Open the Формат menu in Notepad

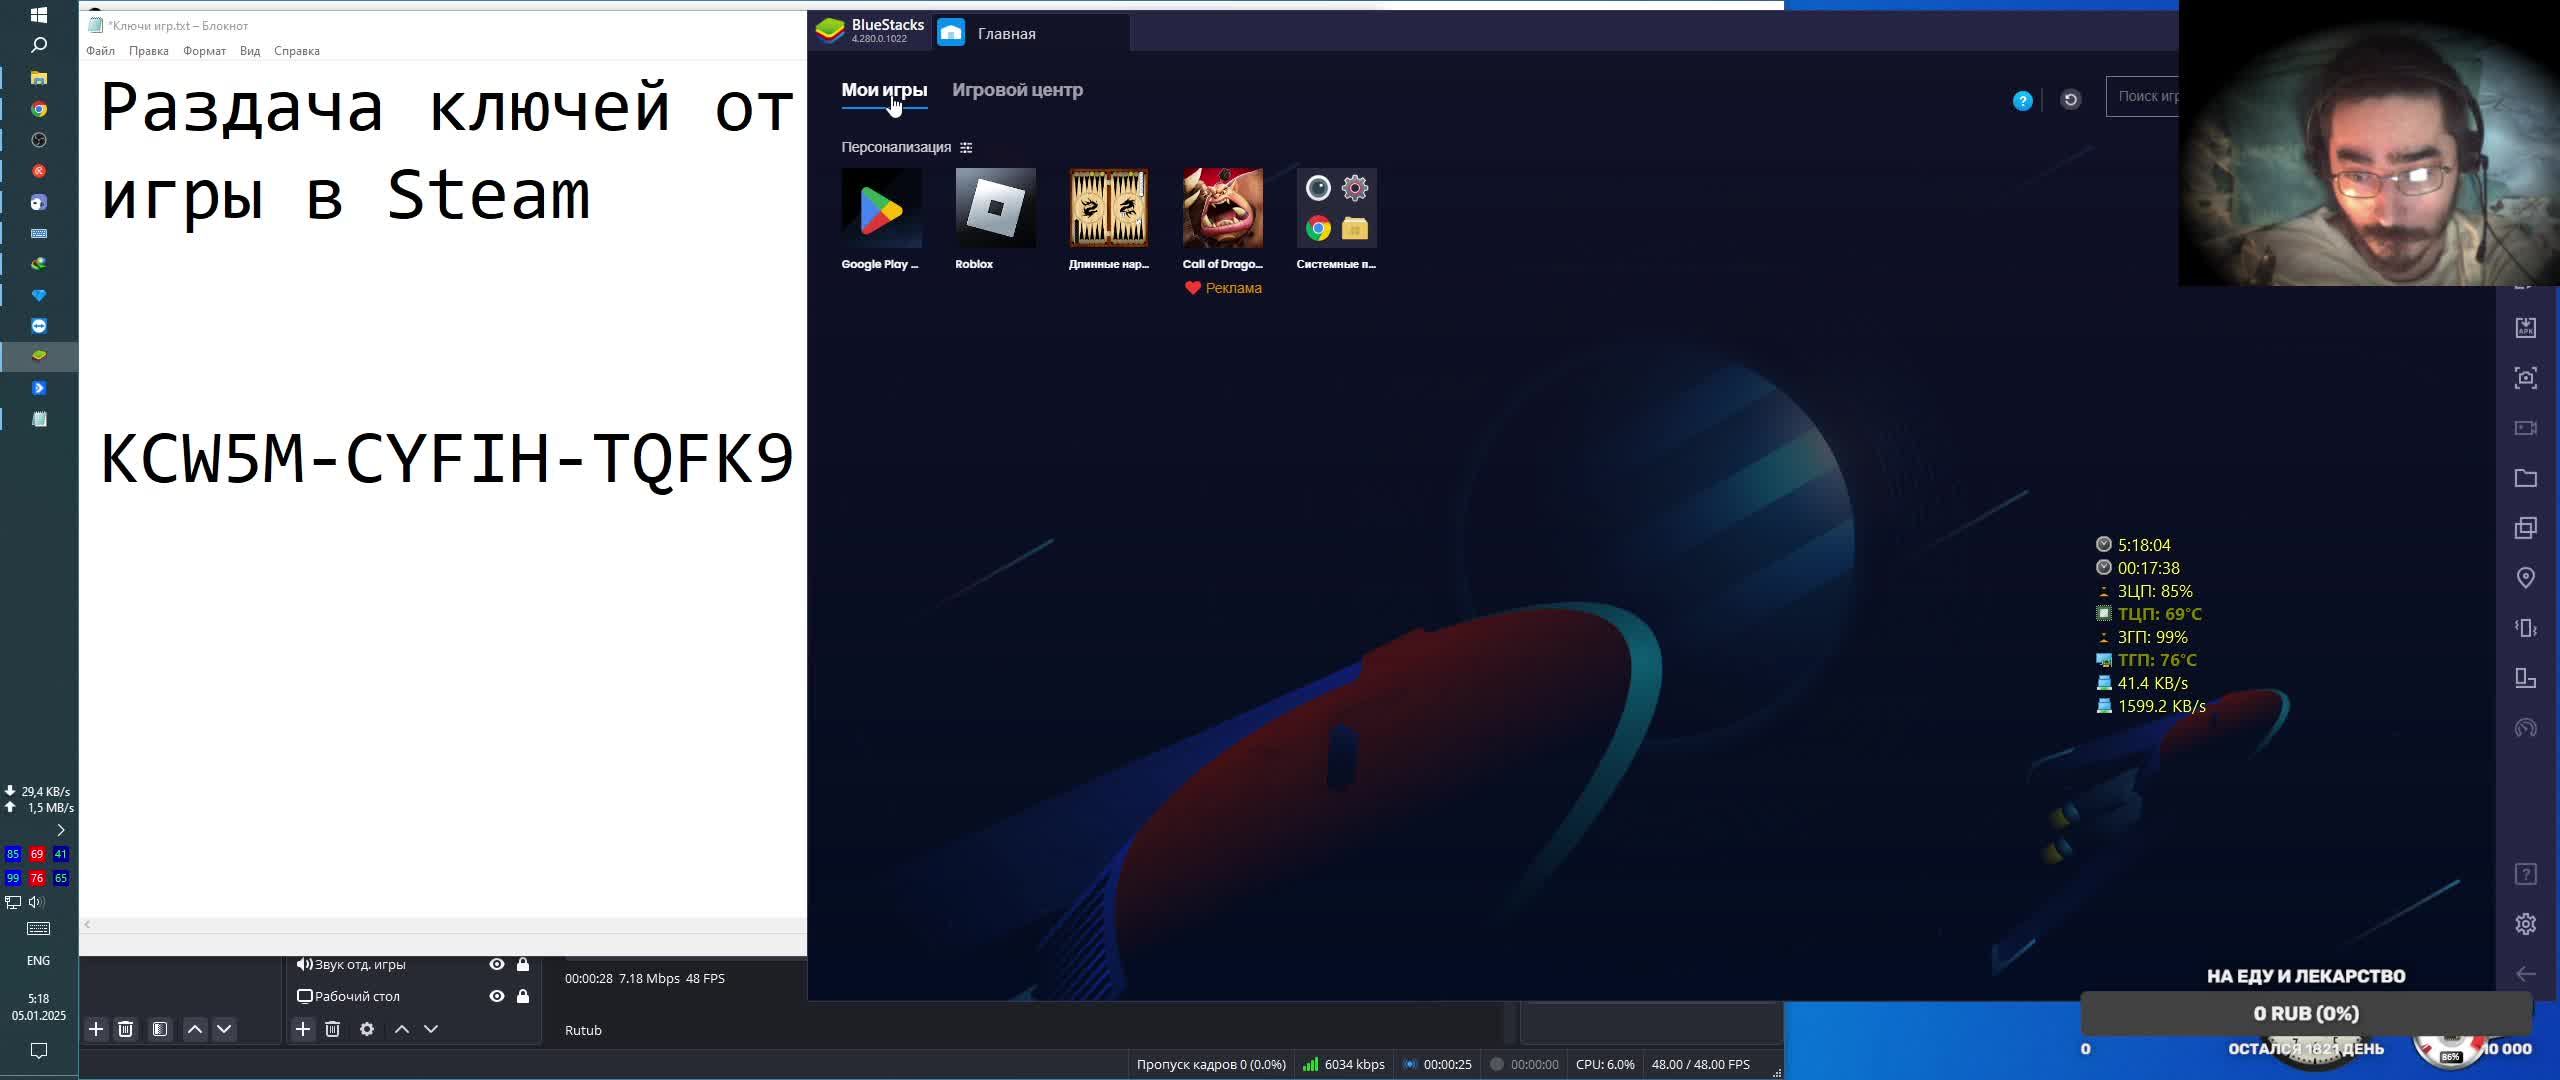[x=204, y=51]
